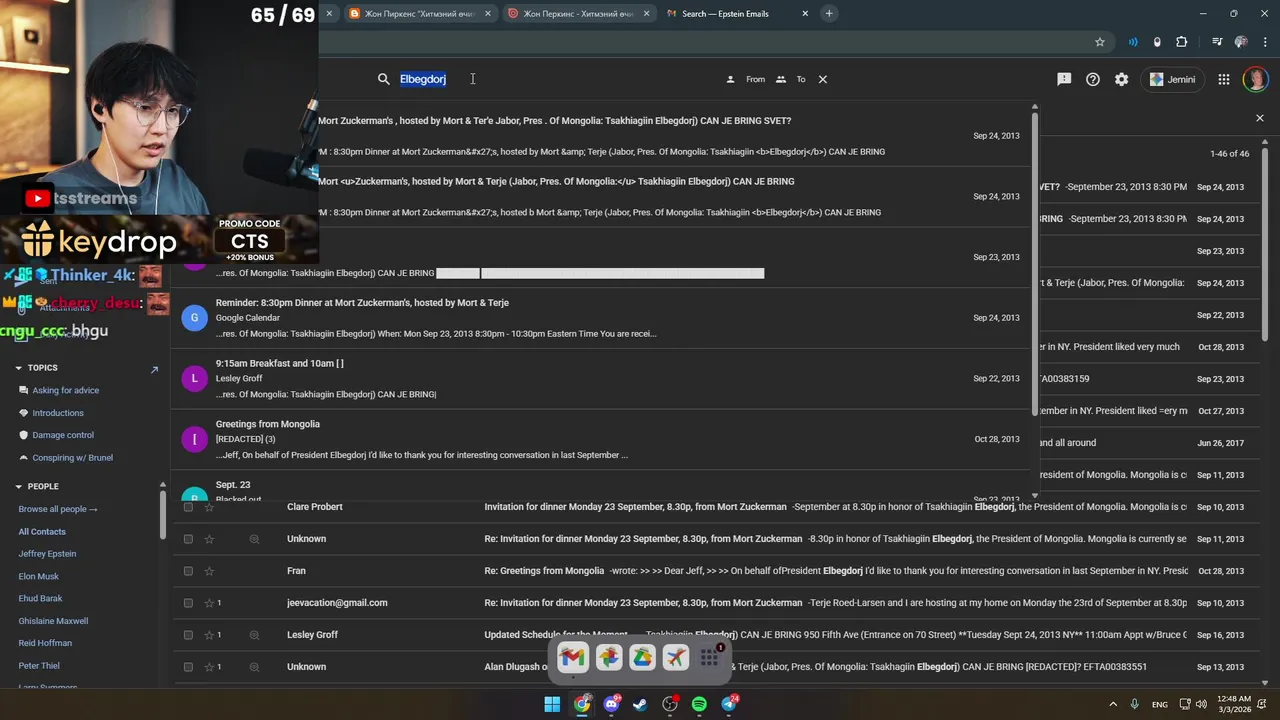Click the People sidebar scrollbar thumb
Image resolution: width=1280 pixels, height=720 pixels.
tap(162, 514)
